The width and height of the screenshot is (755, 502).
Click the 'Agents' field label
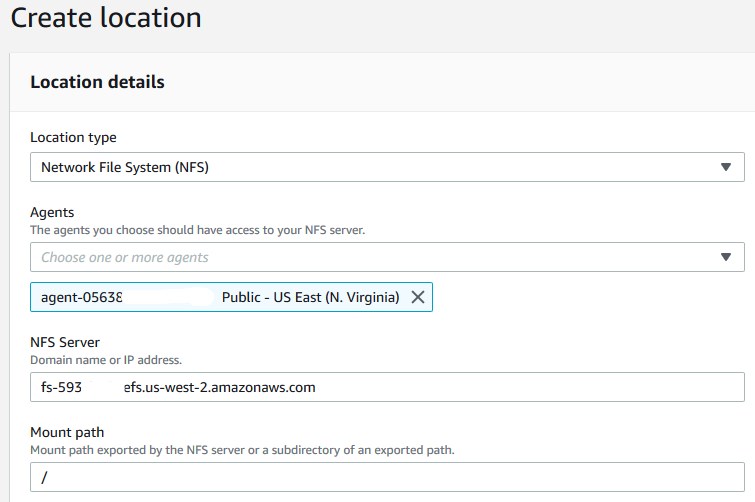tap(52, 212)
